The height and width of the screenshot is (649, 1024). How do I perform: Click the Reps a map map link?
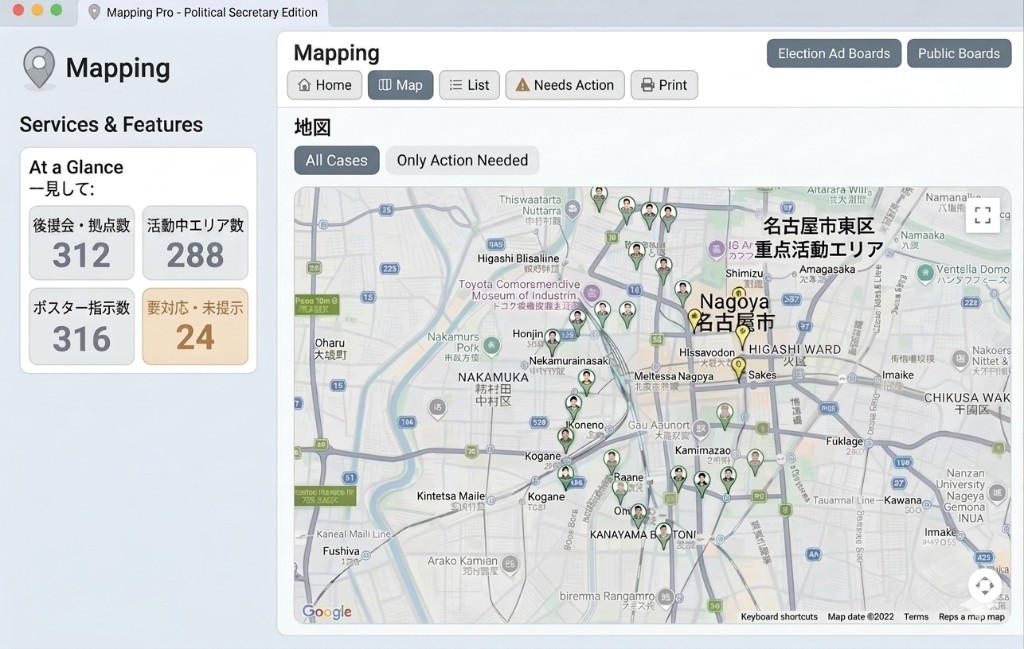click(972, 616)
